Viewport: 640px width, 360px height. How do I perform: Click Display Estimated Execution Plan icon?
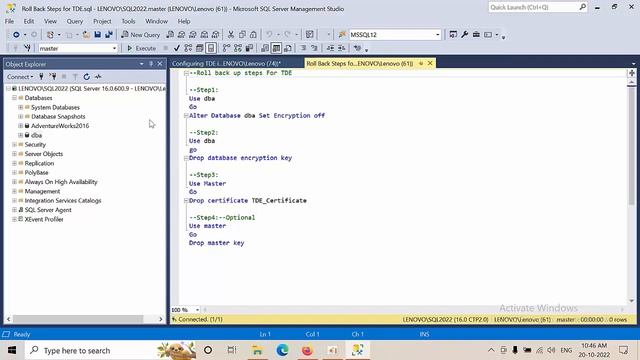click(188, 48)
